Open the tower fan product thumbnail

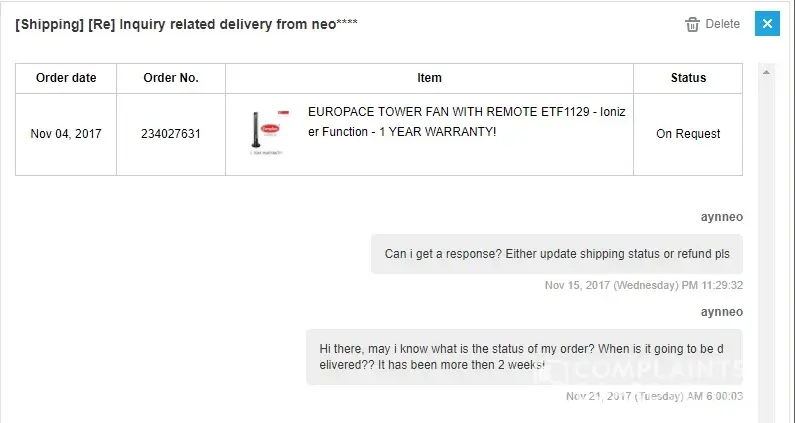(x=264, y=133)
